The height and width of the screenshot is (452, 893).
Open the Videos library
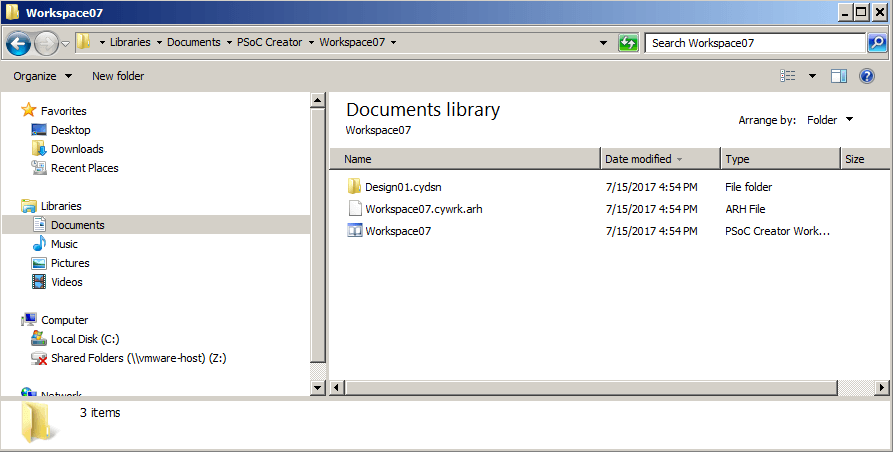pyautogui.click(x=67, y=282)
